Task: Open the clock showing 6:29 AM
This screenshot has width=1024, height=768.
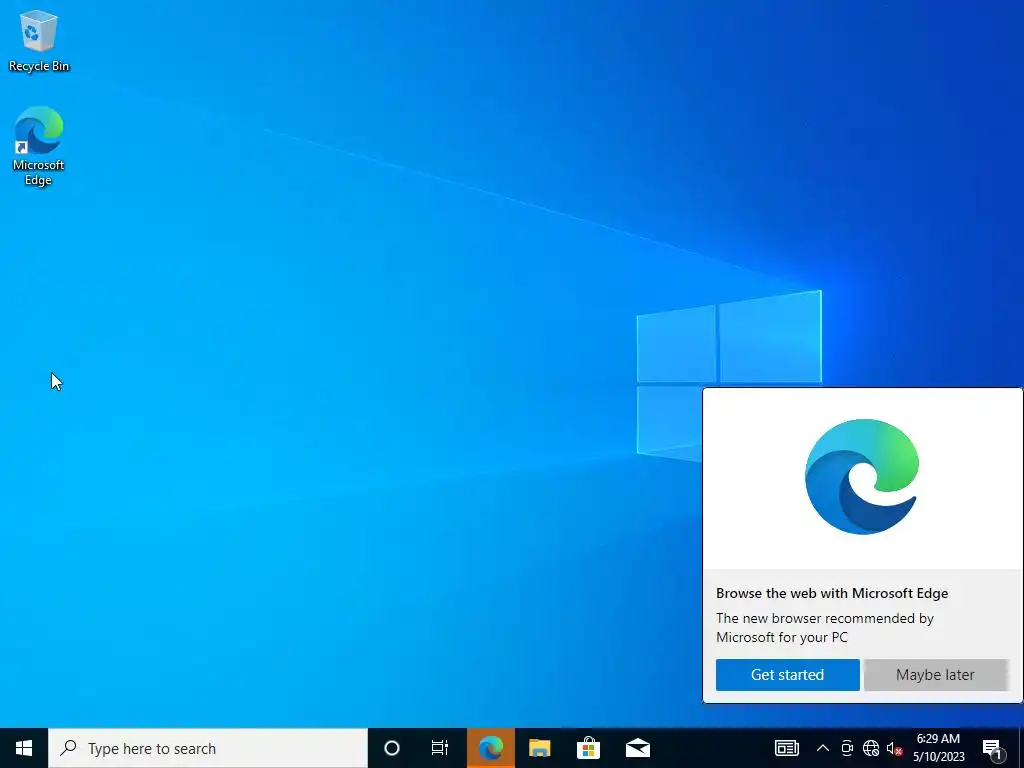Action: (938, 748)
